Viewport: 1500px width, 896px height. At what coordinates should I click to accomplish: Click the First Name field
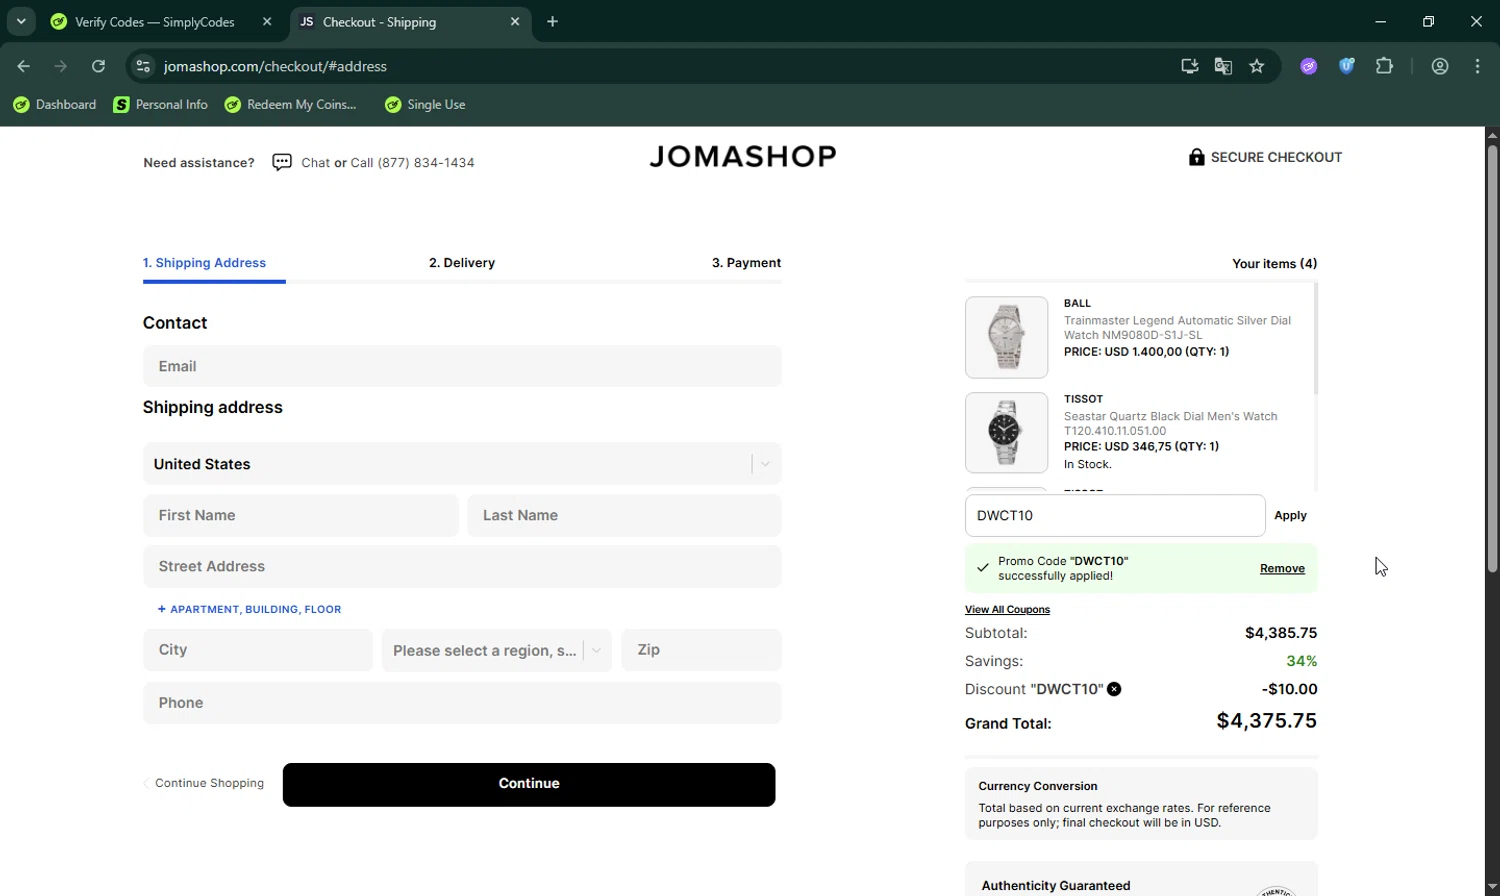click(300, 515)
